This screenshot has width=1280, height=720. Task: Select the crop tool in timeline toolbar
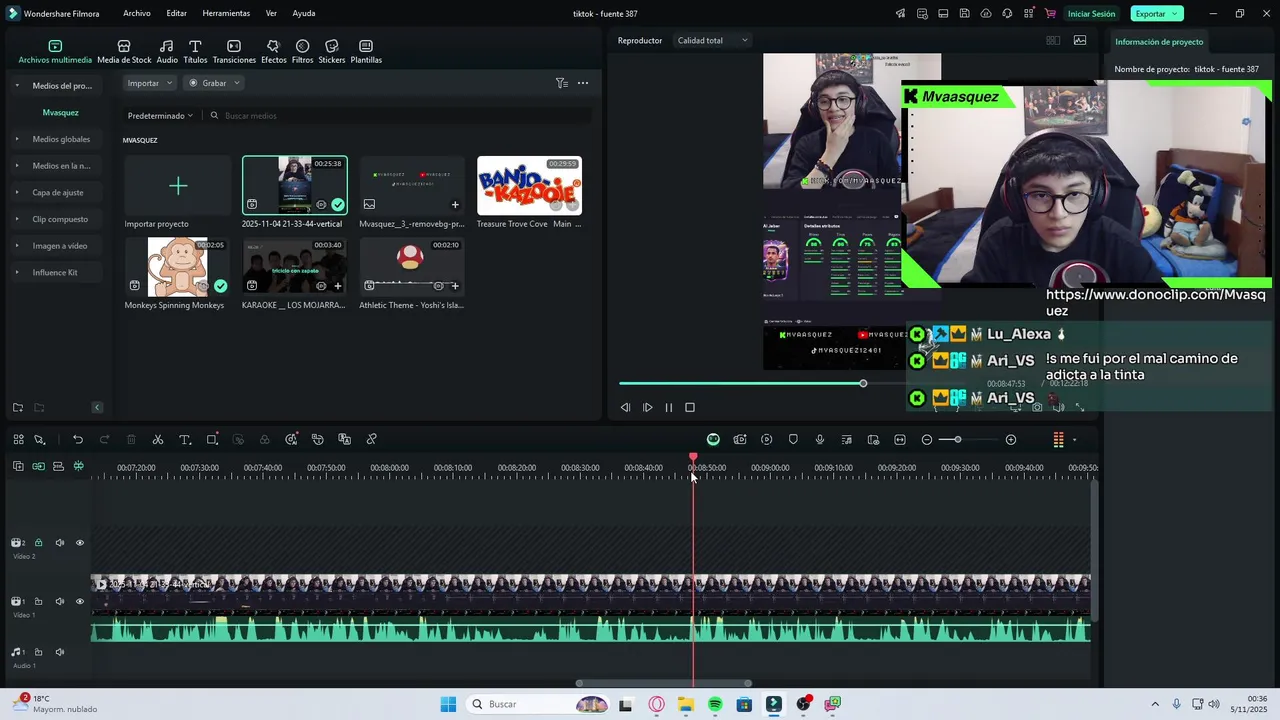click(212, 440)
